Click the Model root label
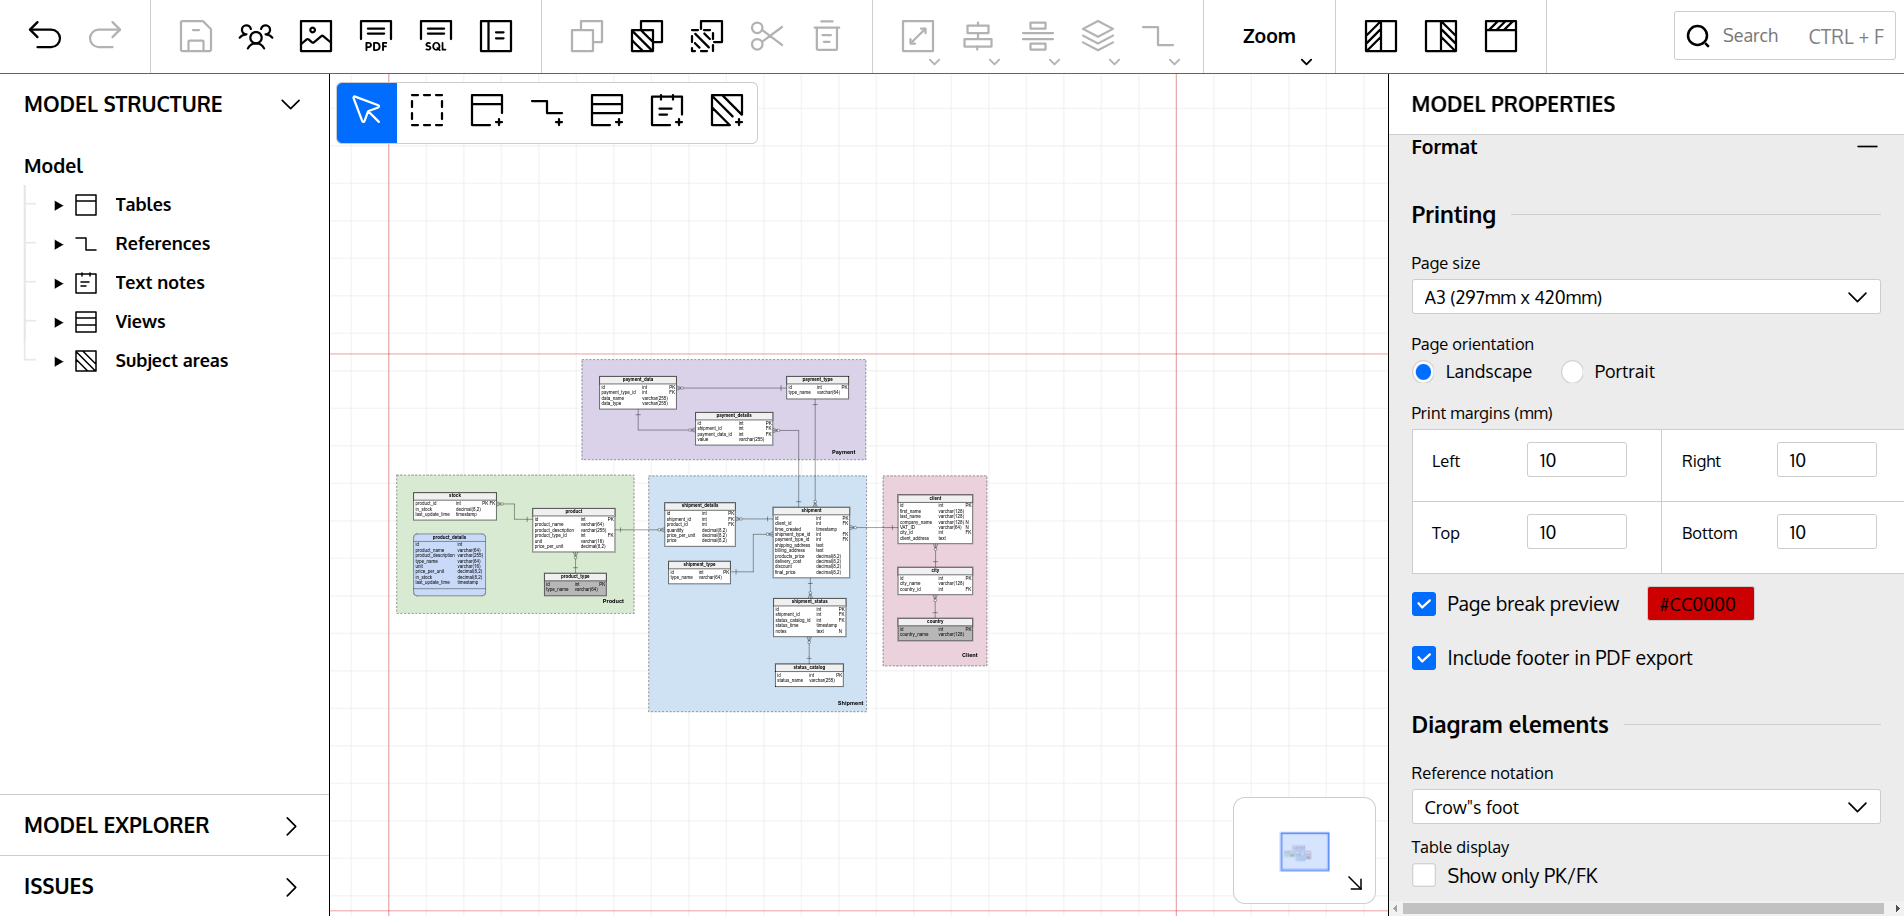The width and height of the screenshot is (1904, 916). point(54,166)
